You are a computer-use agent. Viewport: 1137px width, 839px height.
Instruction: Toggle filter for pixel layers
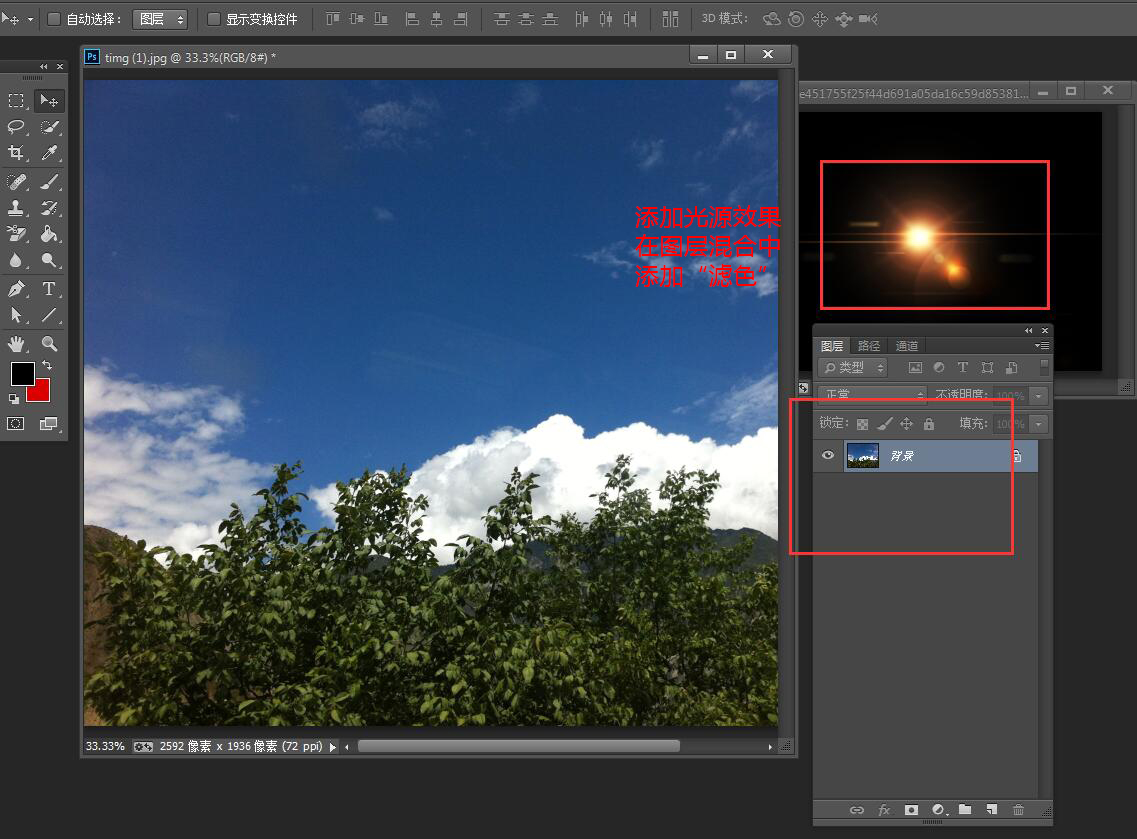916,368
